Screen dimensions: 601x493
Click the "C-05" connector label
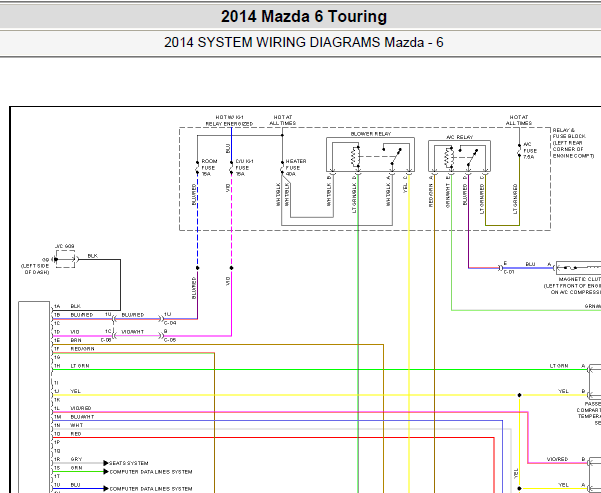pos(170,340)
